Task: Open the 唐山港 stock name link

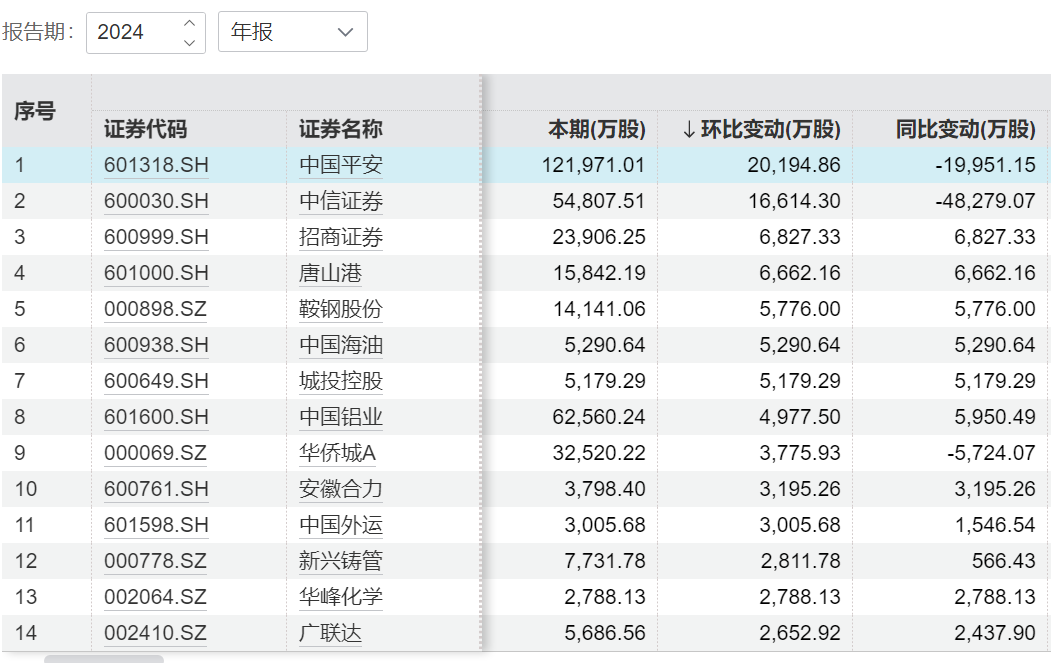Action: (330, 273)
